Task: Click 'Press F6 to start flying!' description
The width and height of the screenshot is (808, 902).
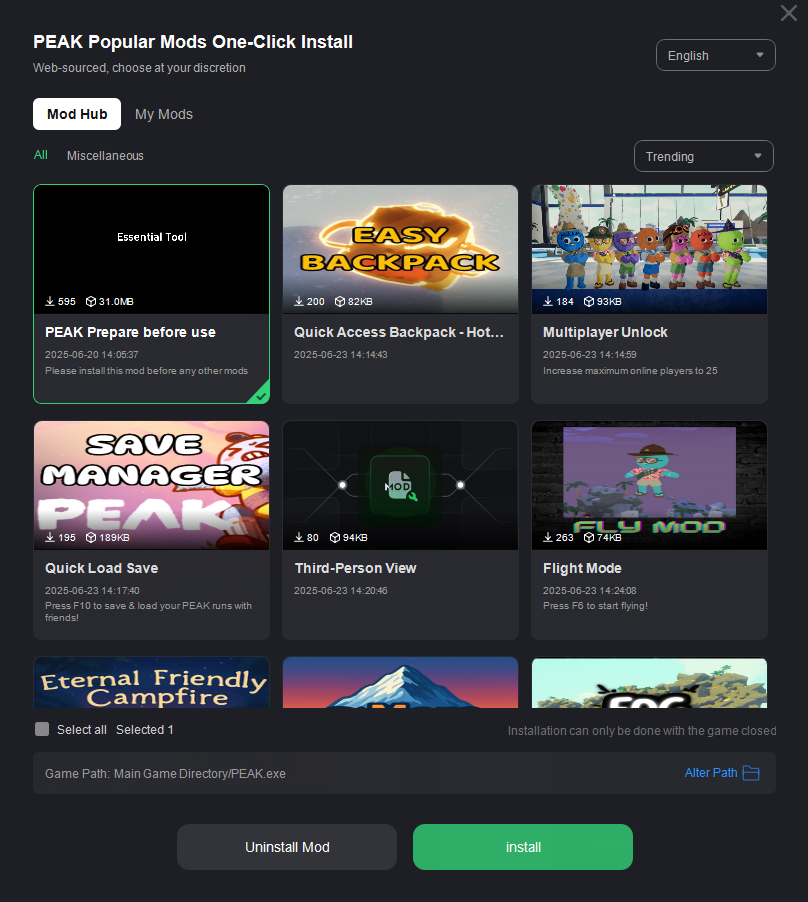Action: pos(595,605)
